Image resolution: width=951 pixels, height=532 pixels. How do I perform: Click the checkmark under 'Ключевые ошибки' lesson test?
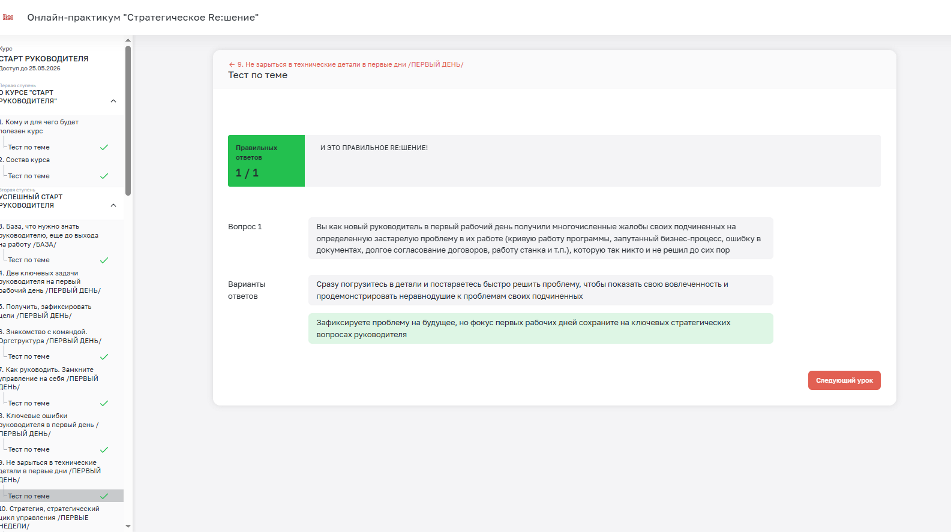coord(104,450)
